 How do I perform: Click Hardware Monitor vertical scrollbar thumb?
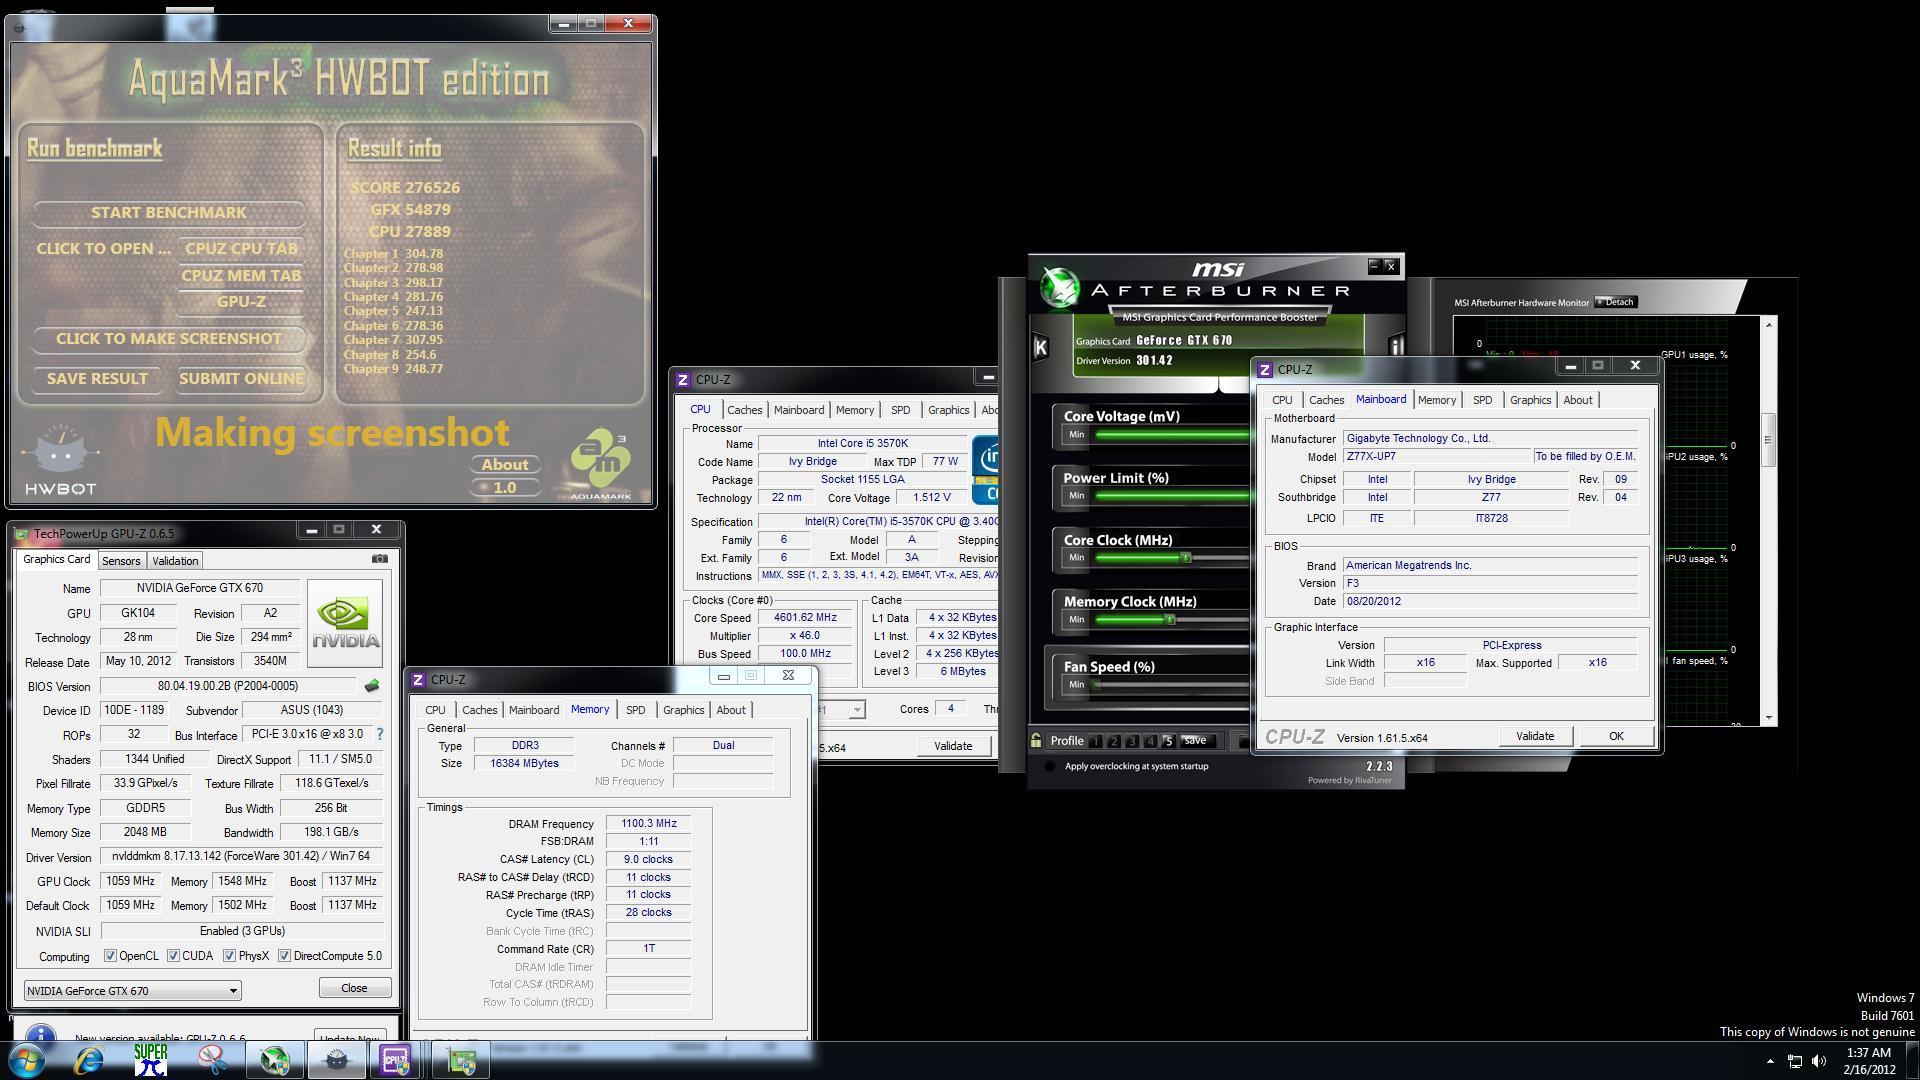pos(1768,440)
